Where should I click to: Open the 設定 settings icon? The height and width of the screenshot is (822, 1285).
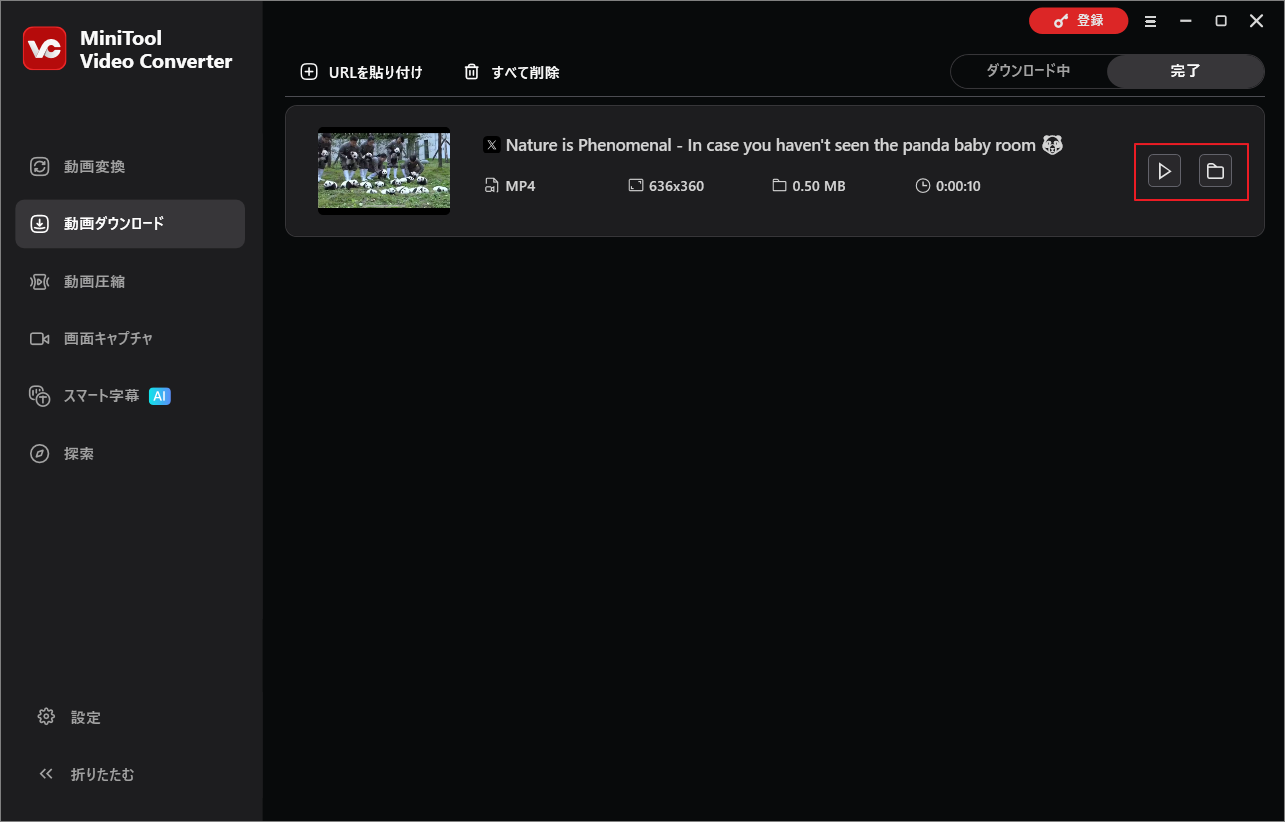[x=45, y=717]
